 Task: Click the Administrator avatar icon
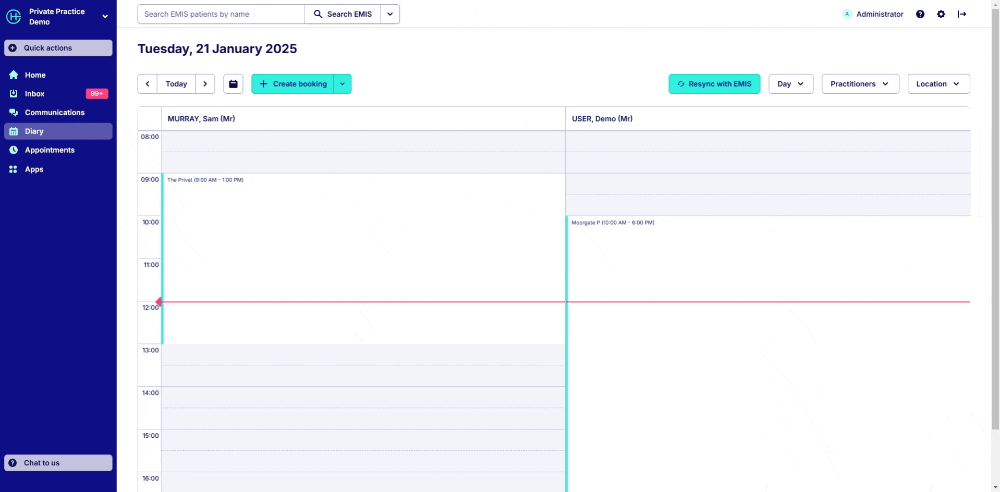click(847, 14)
